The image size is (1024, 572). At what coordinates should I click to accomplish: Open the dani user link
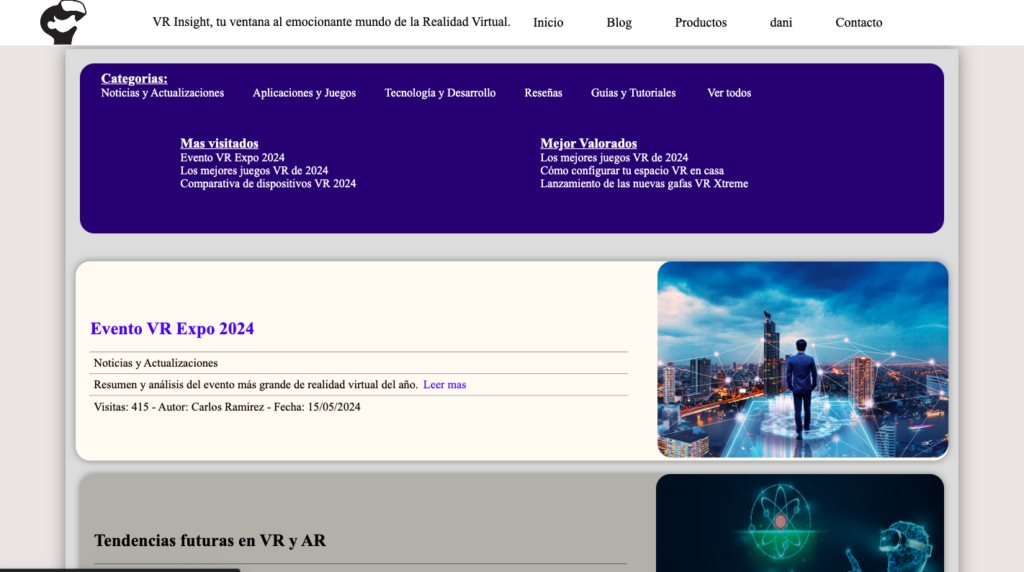pyautogui.click(x=781, y=22)
